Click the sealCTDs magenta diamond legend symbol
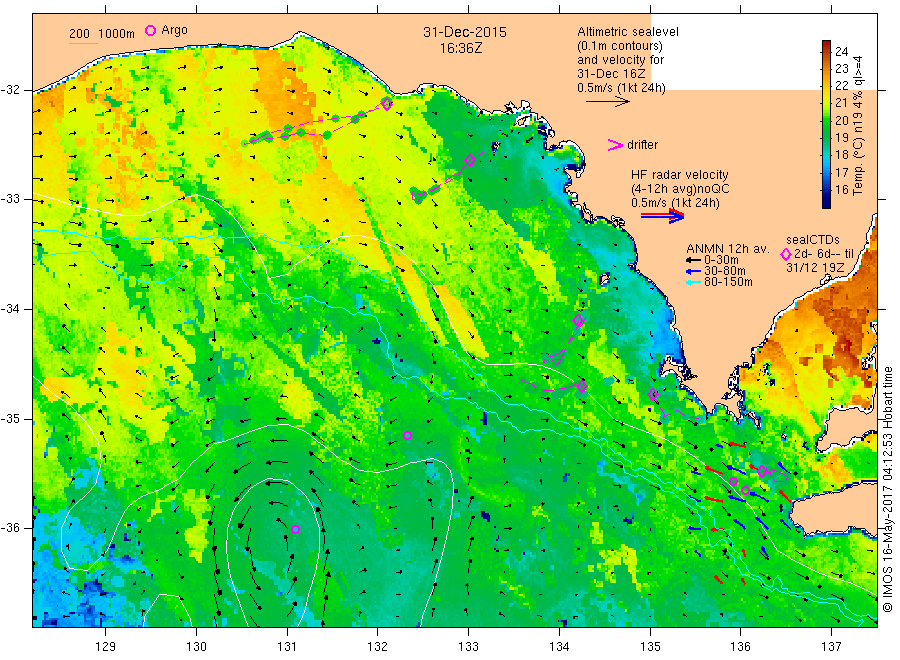Image resolution: width=900 pixels, height=660 pixels. pyautogui.click(x=786, y=254)
